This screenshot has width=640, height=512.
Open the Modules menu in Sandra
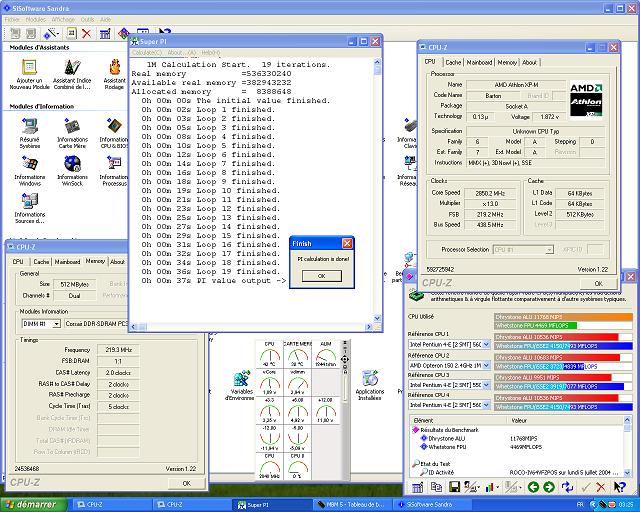[36, 19]
